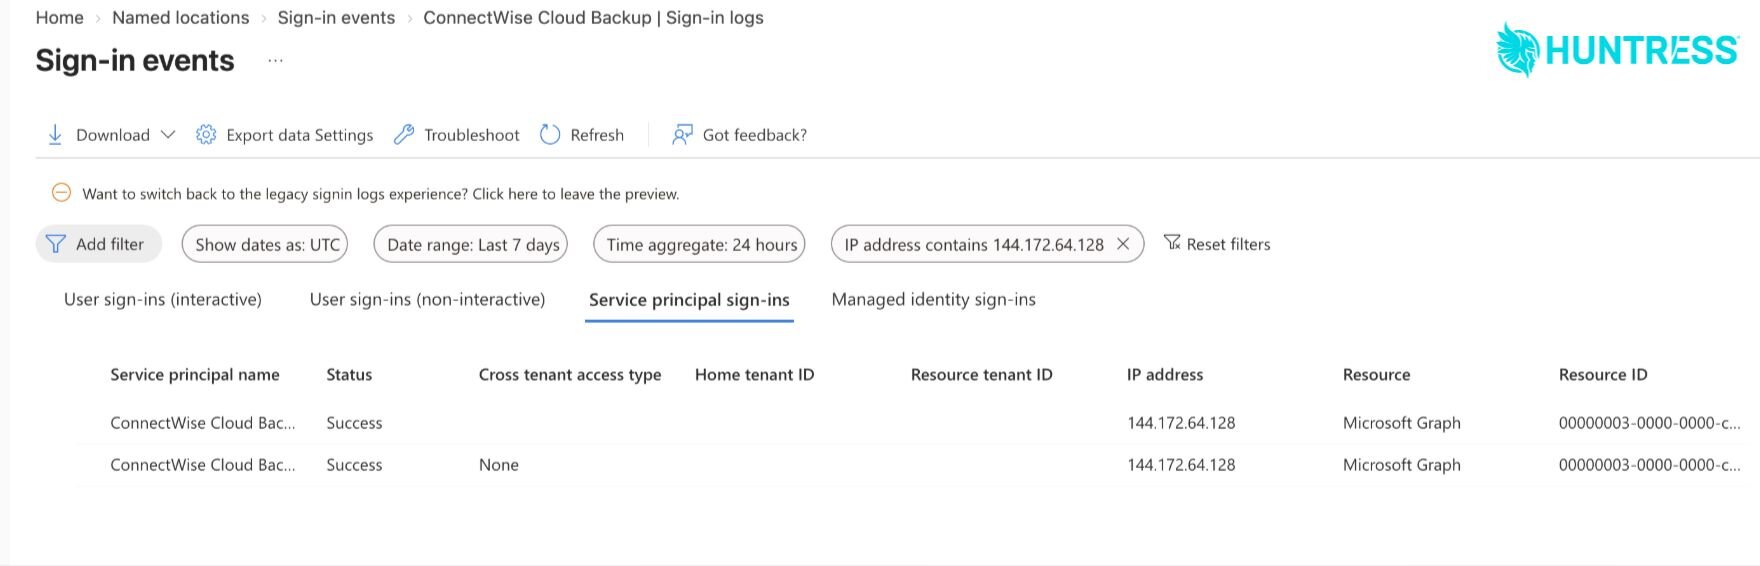Open Date range: Last 7 days filter

tap(471, 244)
